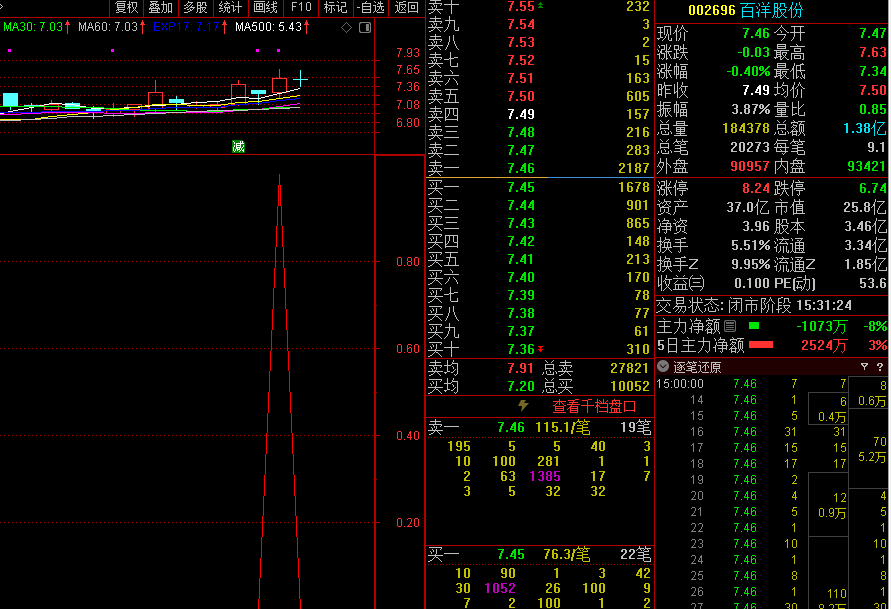
Task: Open the 查看千档盘口 link
Action: point(594,407)
